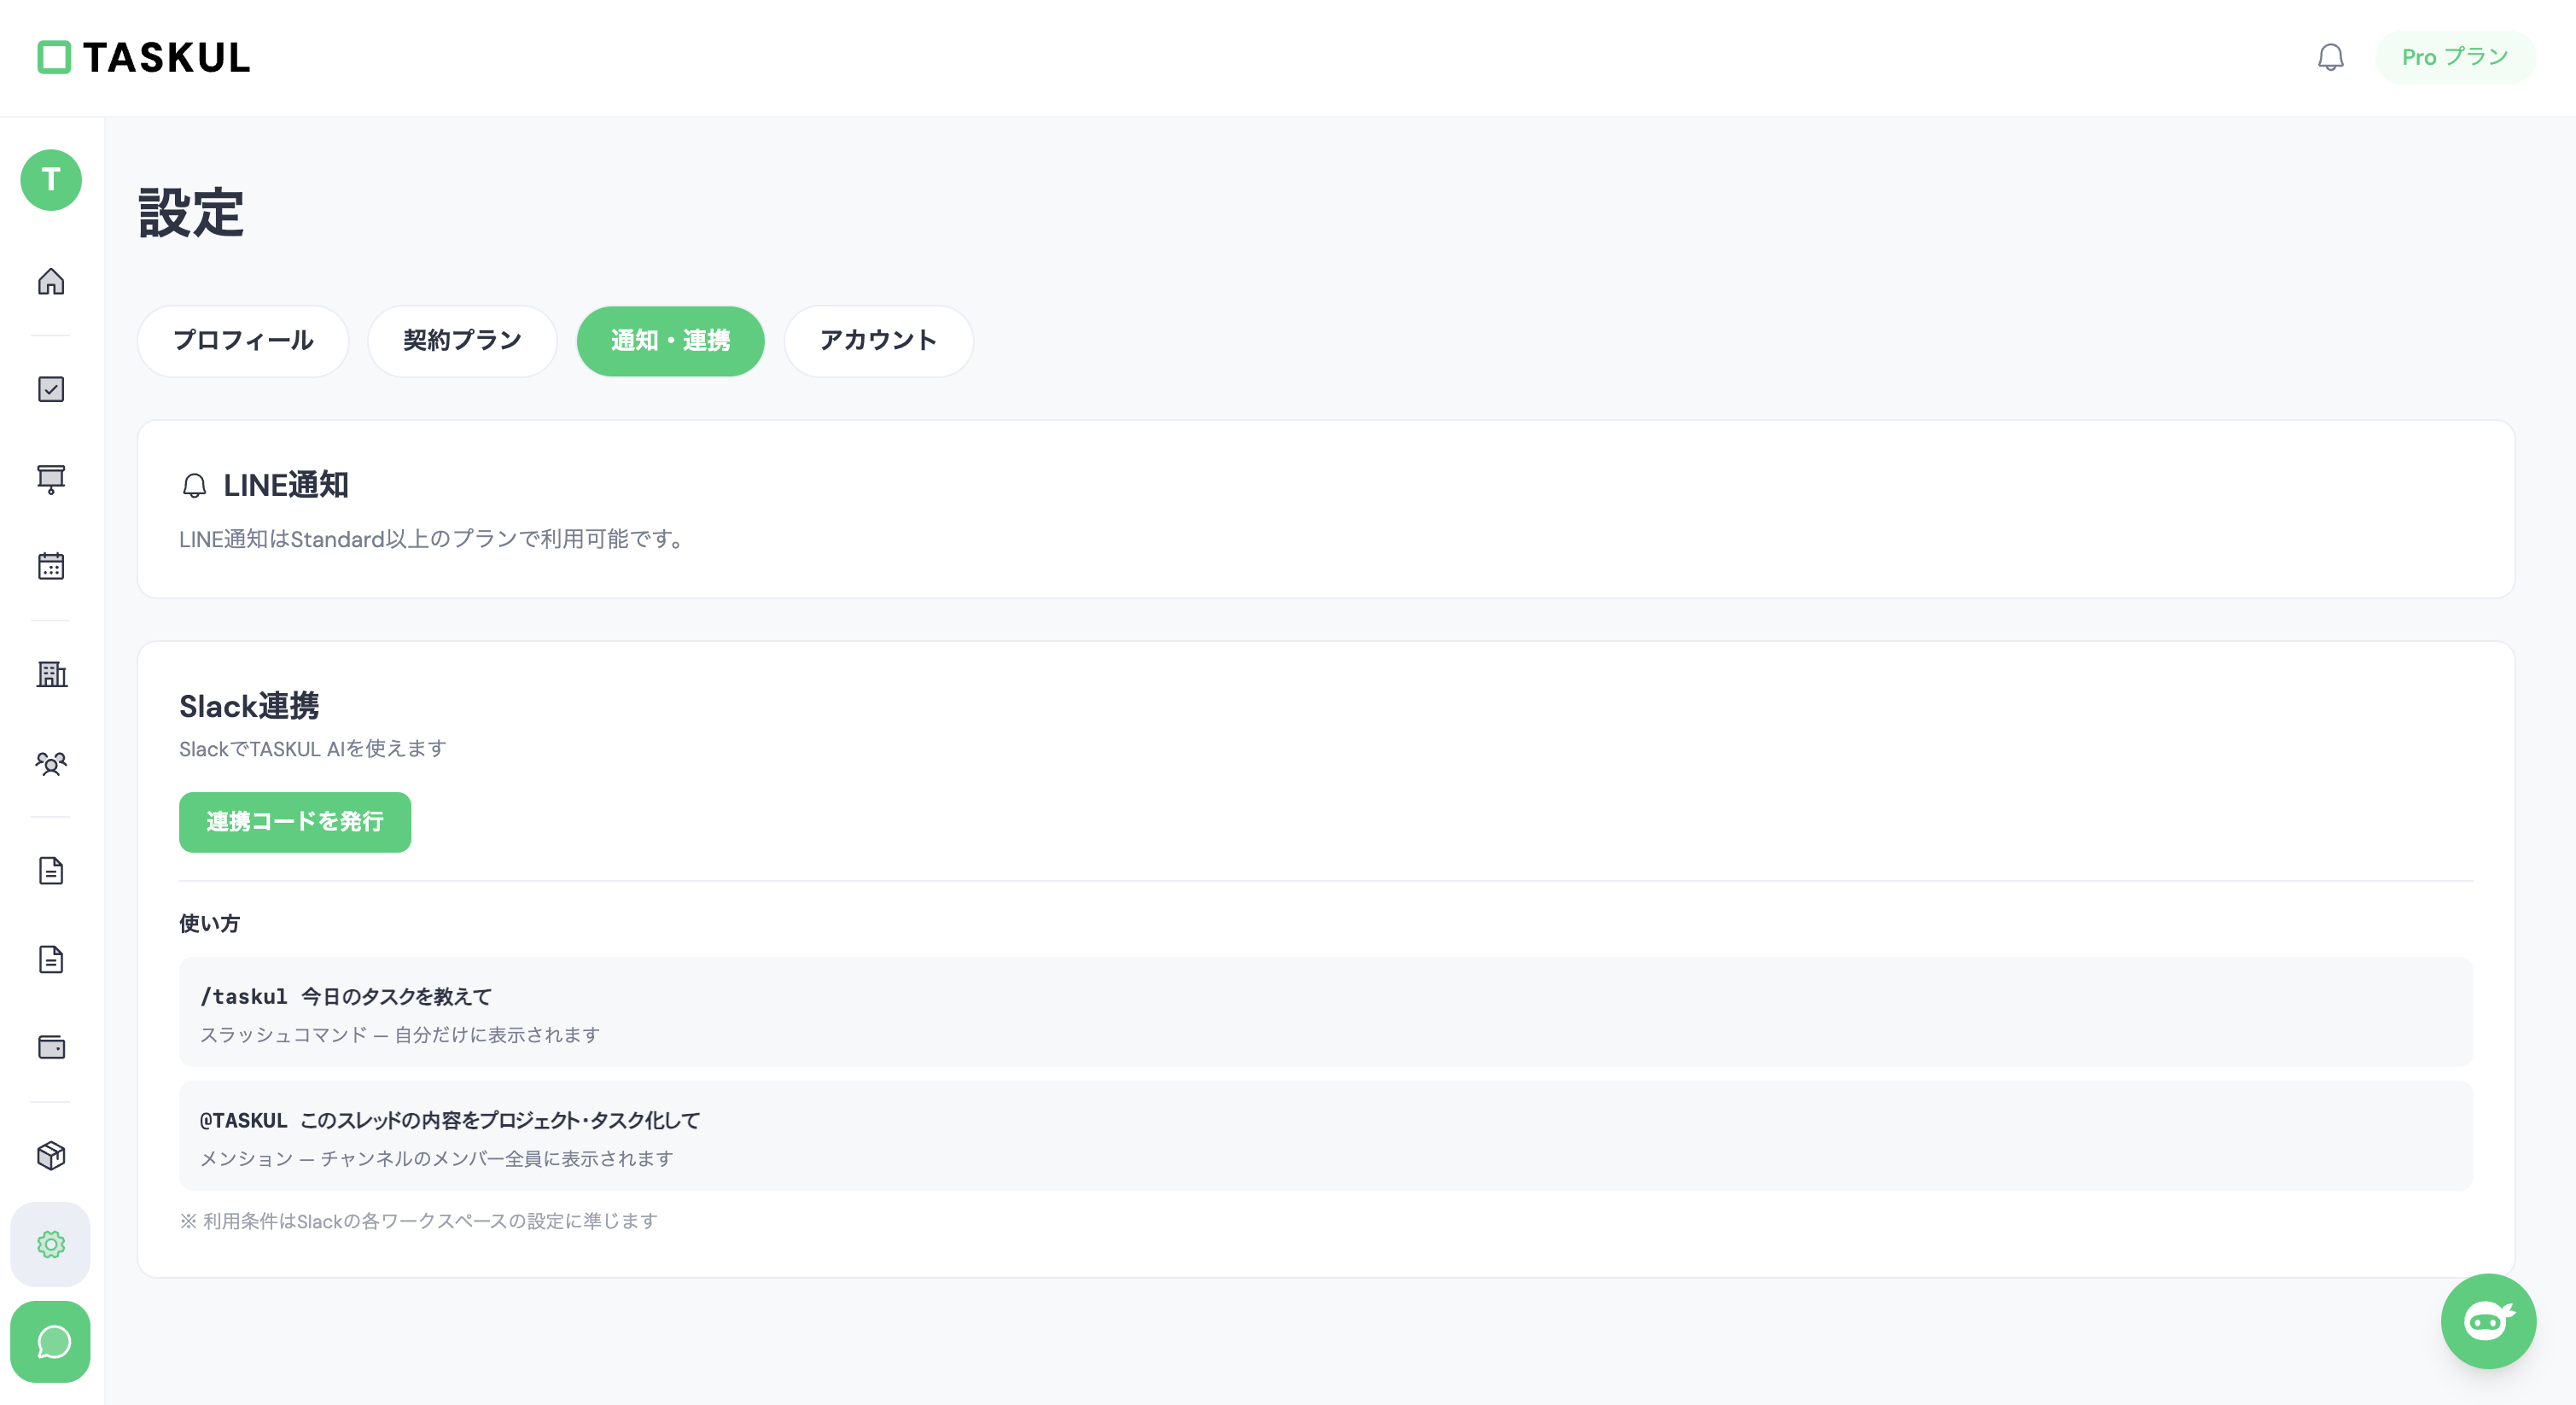Open the notification bell in the header
This screenshot has width=2576, height=1405.
tap(2331, 57)
